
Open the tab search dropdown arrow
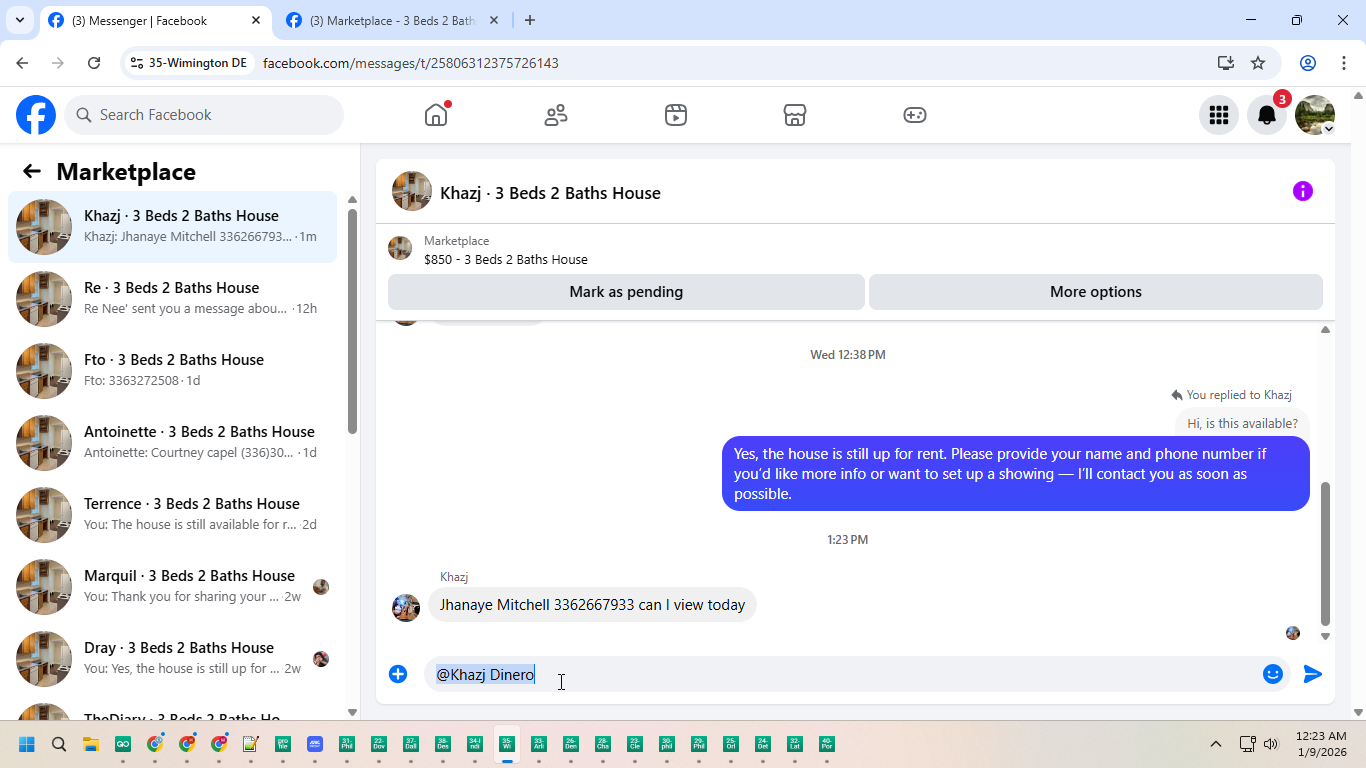[20, 20]
